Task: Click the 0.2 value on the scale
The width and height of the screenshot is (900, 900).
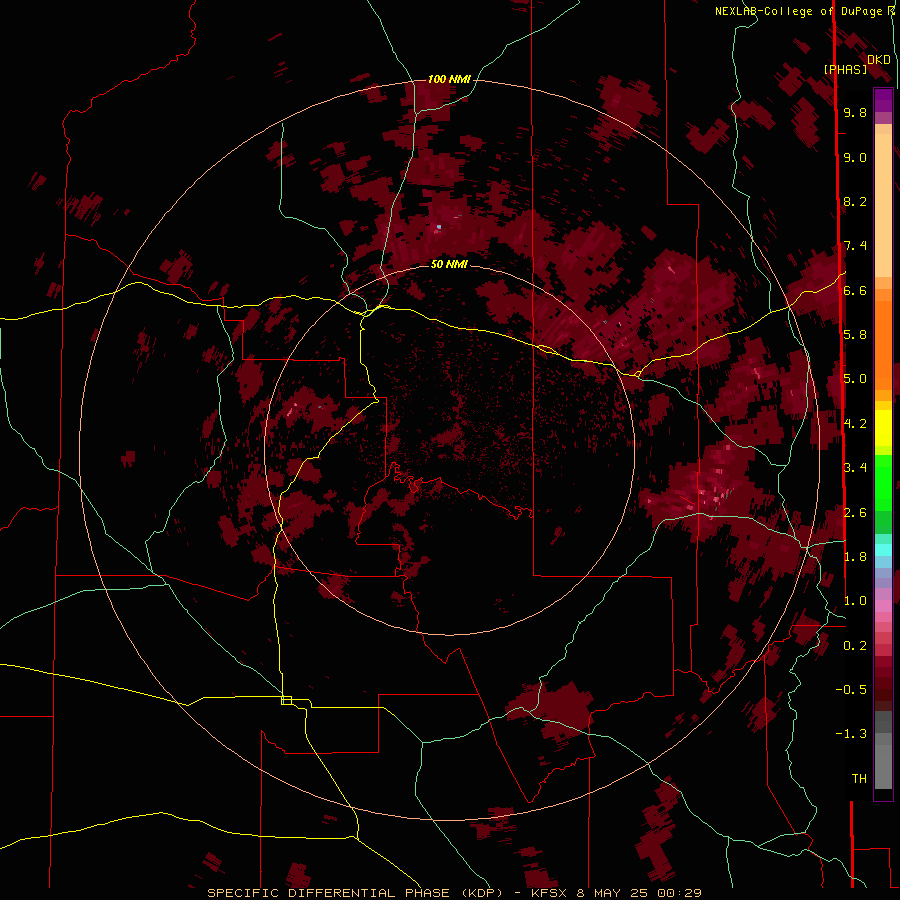Action: click(x=855, y=646)
